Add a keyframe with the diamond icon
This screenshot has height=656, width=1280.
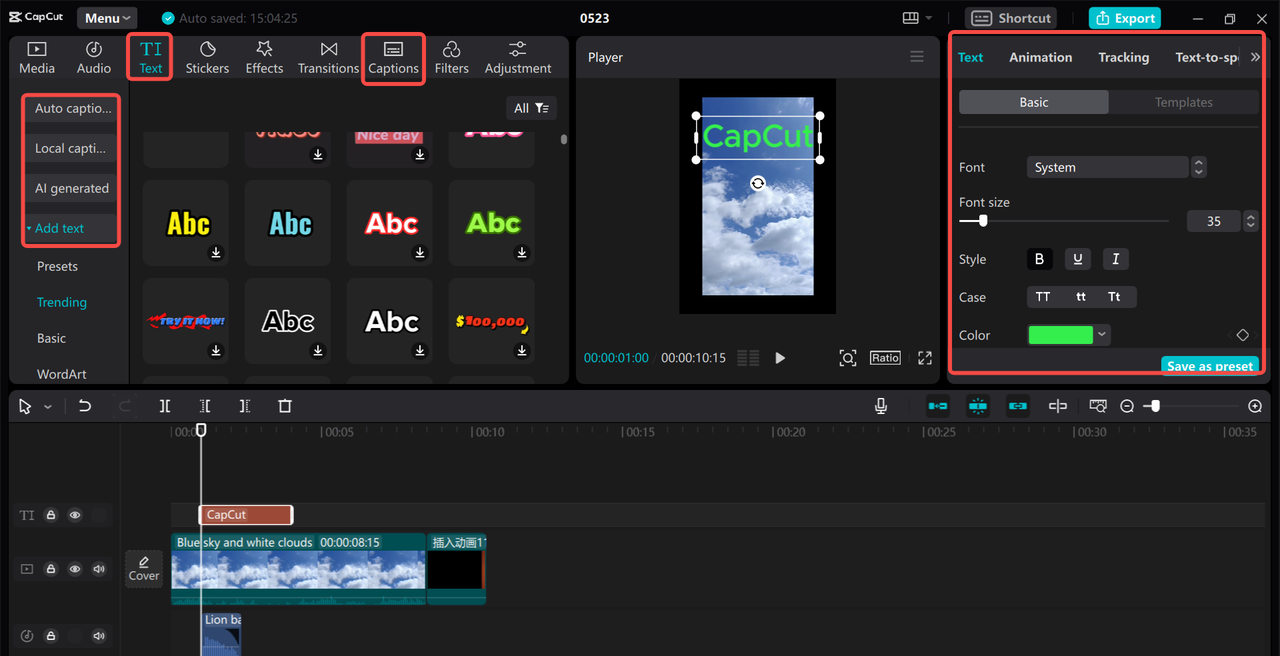point(1243,335)
